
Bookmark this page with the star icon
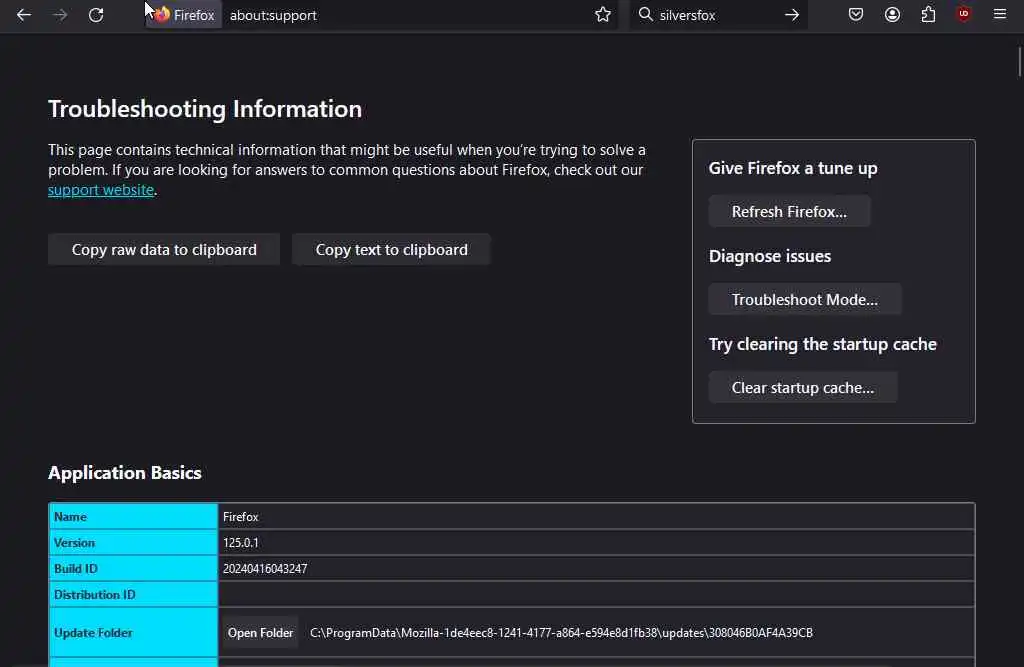pos(603,14)
